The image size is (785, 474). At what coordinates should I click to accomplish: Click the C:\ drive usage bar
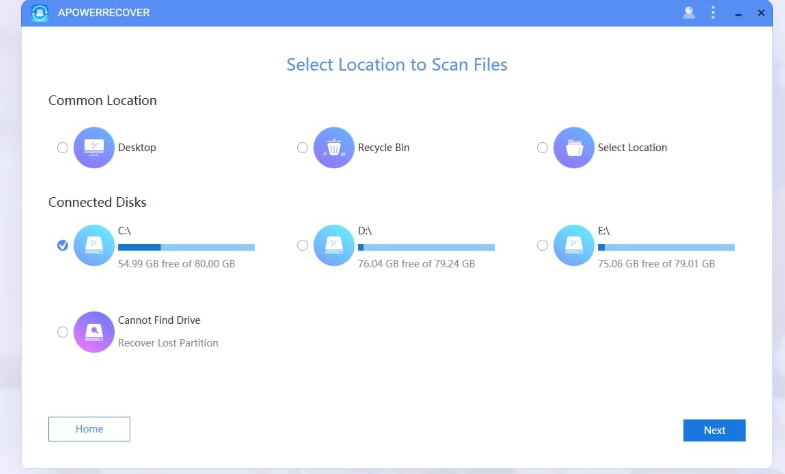pos(186,247)
